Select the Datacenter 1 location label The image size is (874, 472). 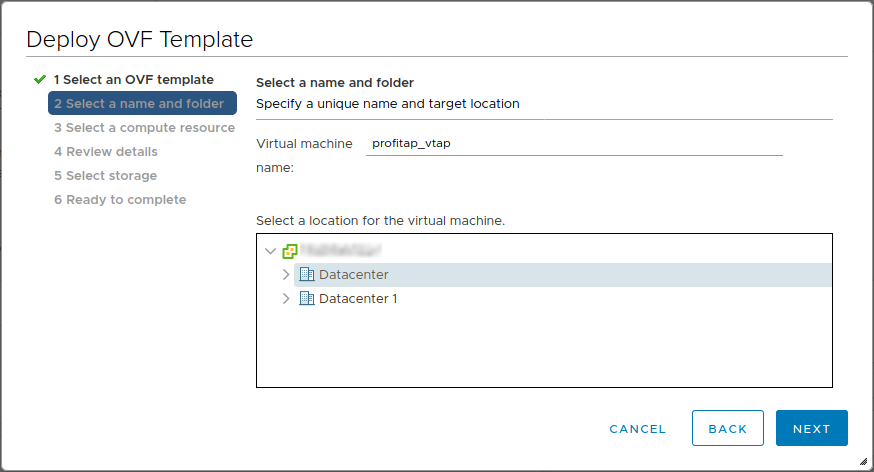pos(358,299)
